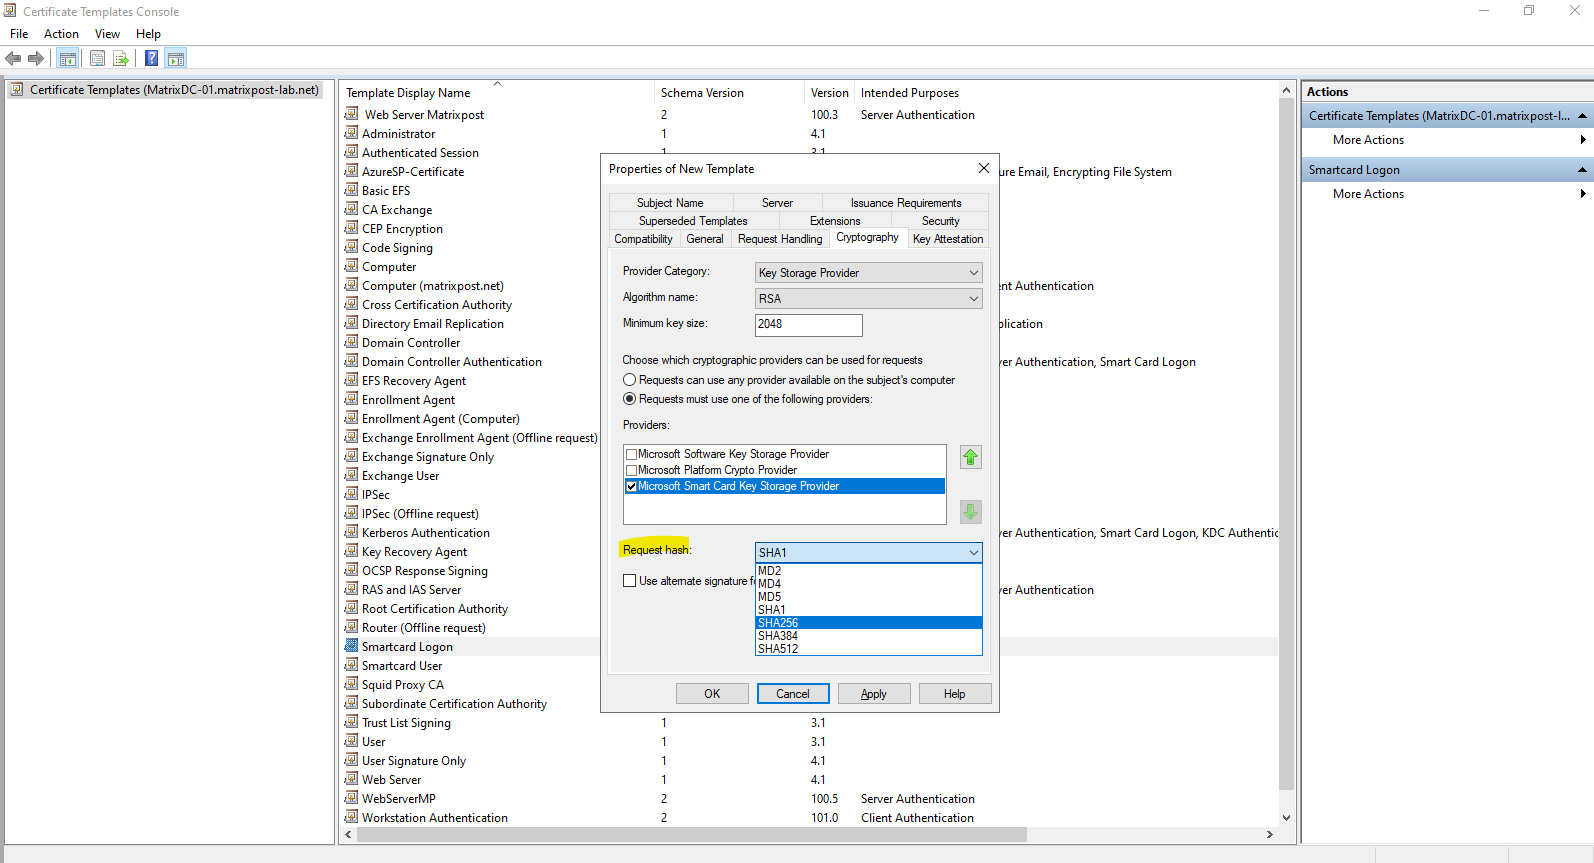1594x863 pixels.
Task: Select the Enrollment Agent (Computer) template row
Action: 440,419
